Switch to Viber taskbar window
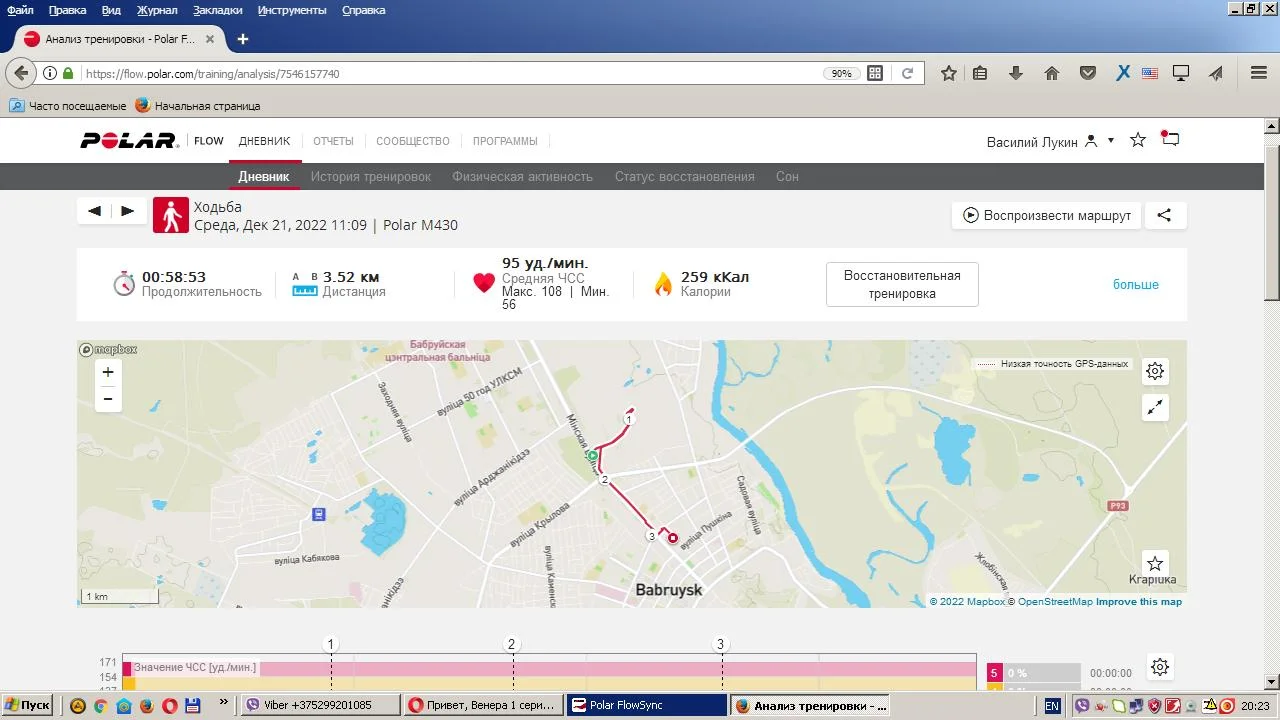The image size is (1280, 720). pos(321,705)
